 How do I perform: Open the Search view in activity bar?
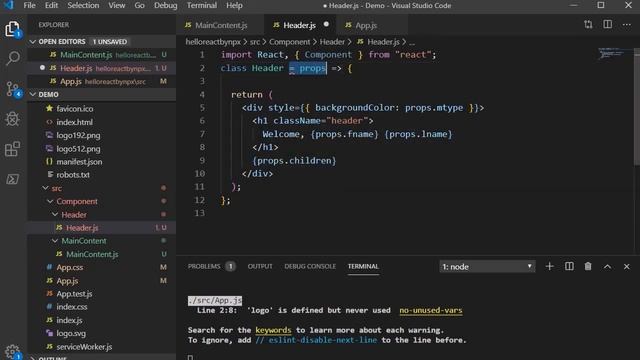[x=13, y=58]
